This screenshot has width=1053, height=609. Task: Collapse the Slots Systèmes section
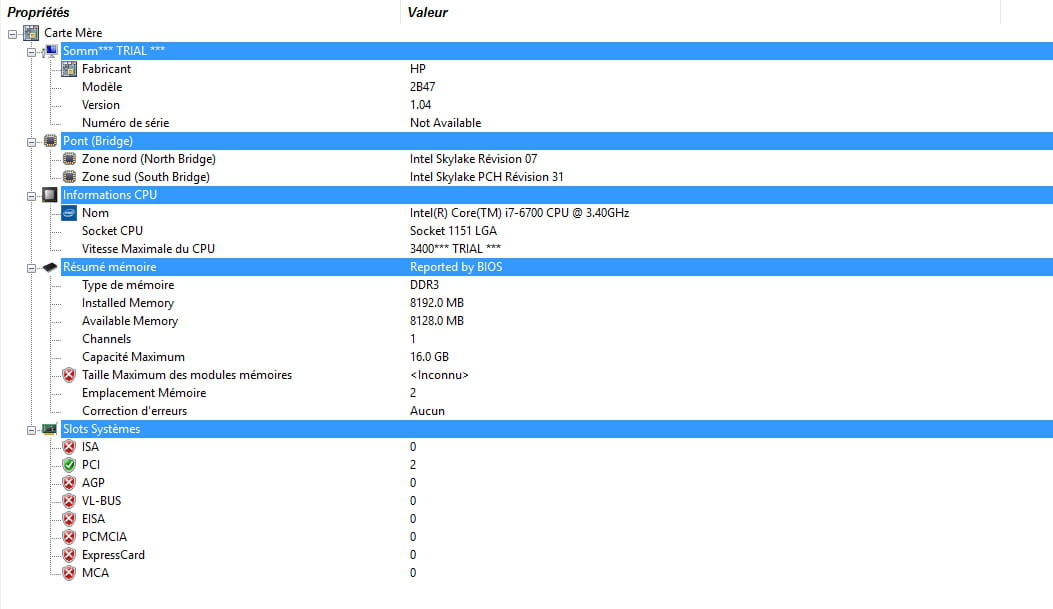click(31, 430)
